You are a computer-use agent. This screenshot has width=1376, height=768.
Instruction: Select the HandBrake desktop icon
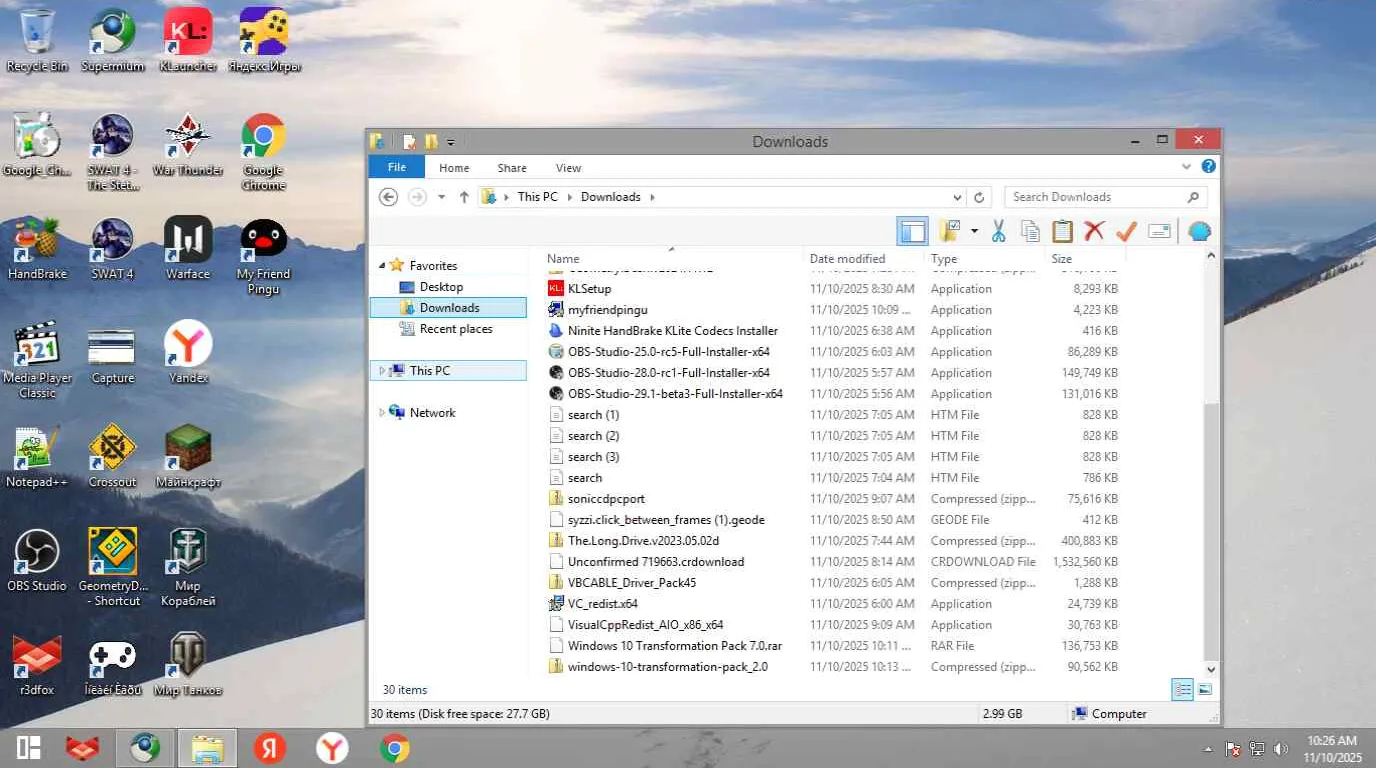pyautogui.click(x=36, y=249)
